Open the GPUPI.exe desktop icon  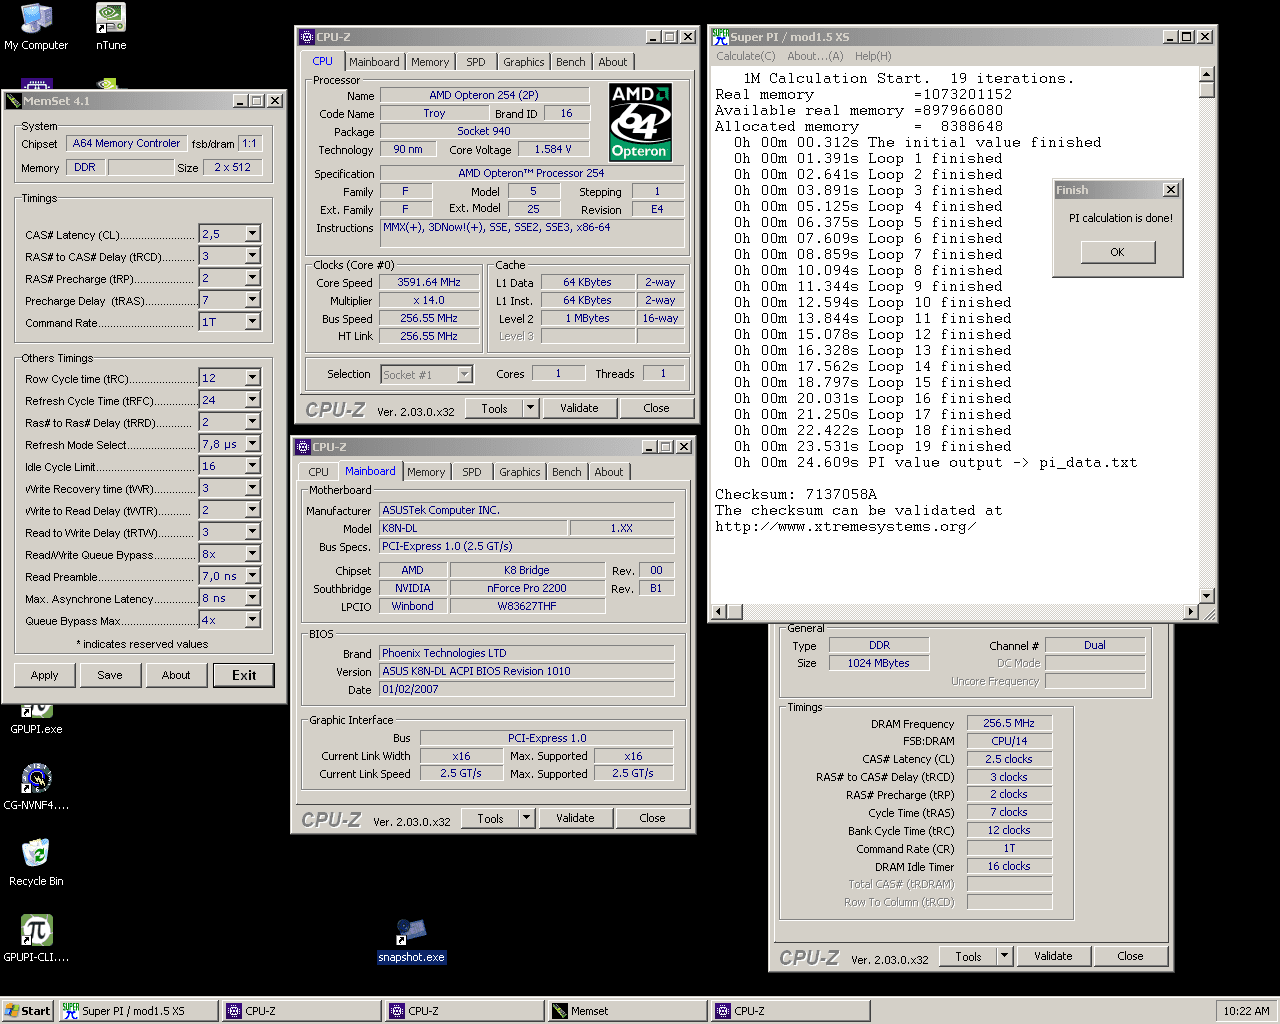coord(36,719)
